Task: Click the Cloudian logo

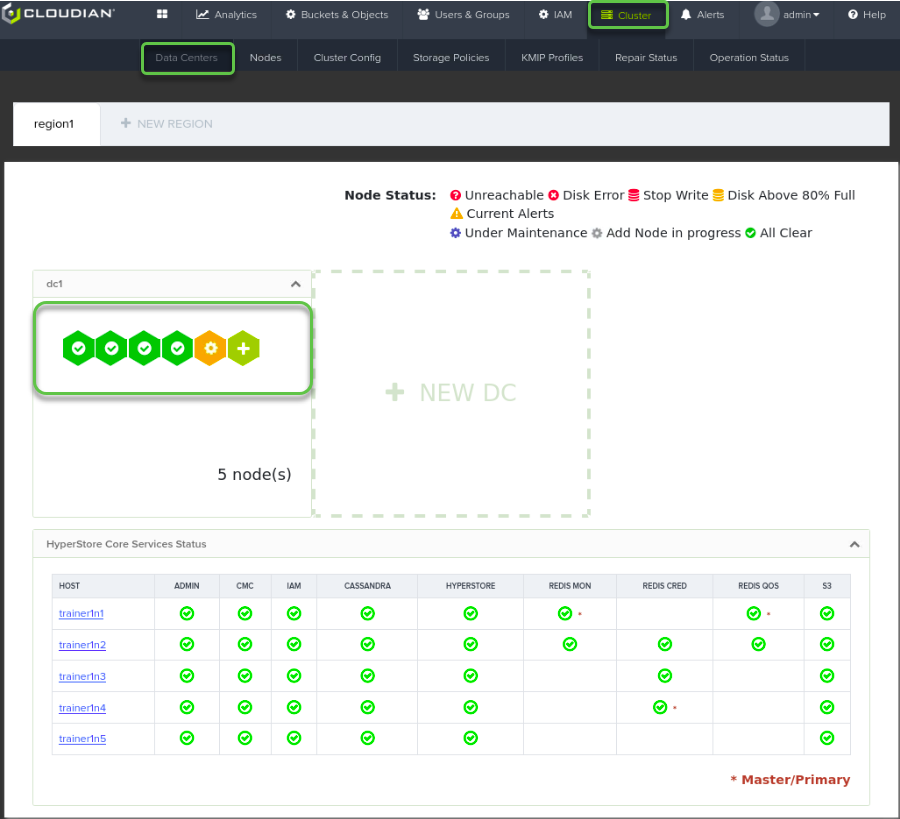Action: click(58, 13)
